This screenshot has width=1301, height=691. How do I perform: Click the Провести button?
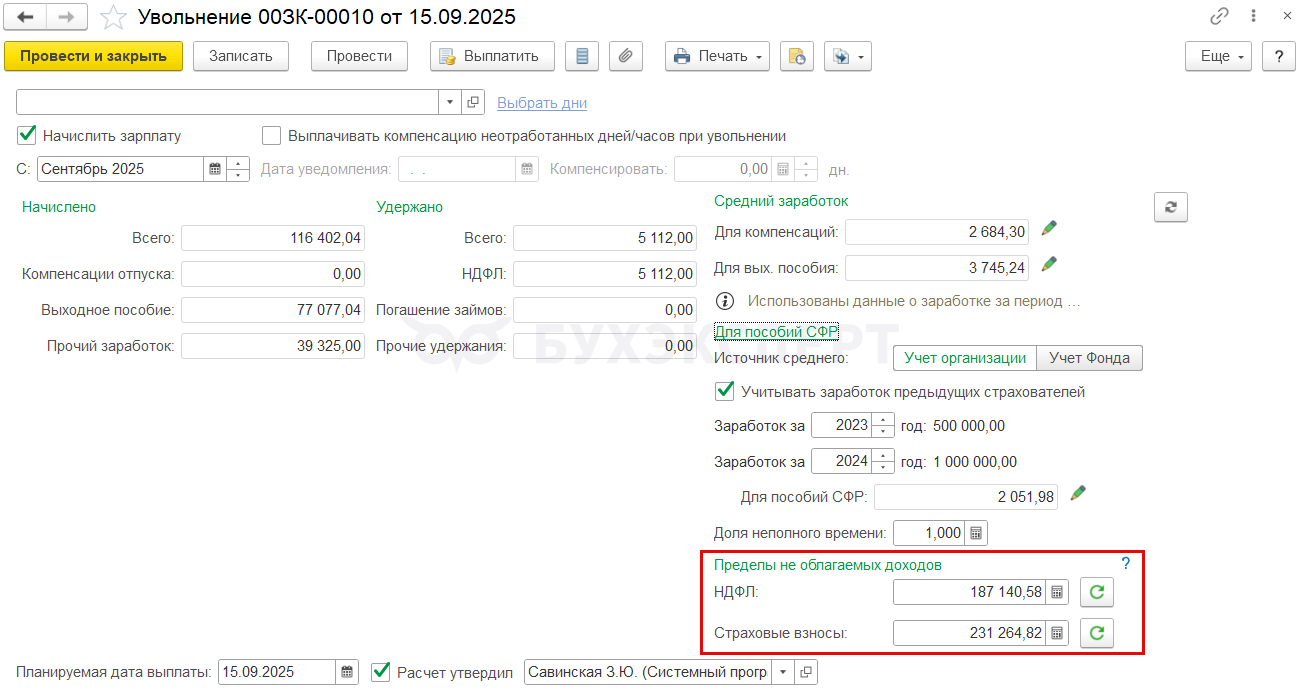pos(359,56)
